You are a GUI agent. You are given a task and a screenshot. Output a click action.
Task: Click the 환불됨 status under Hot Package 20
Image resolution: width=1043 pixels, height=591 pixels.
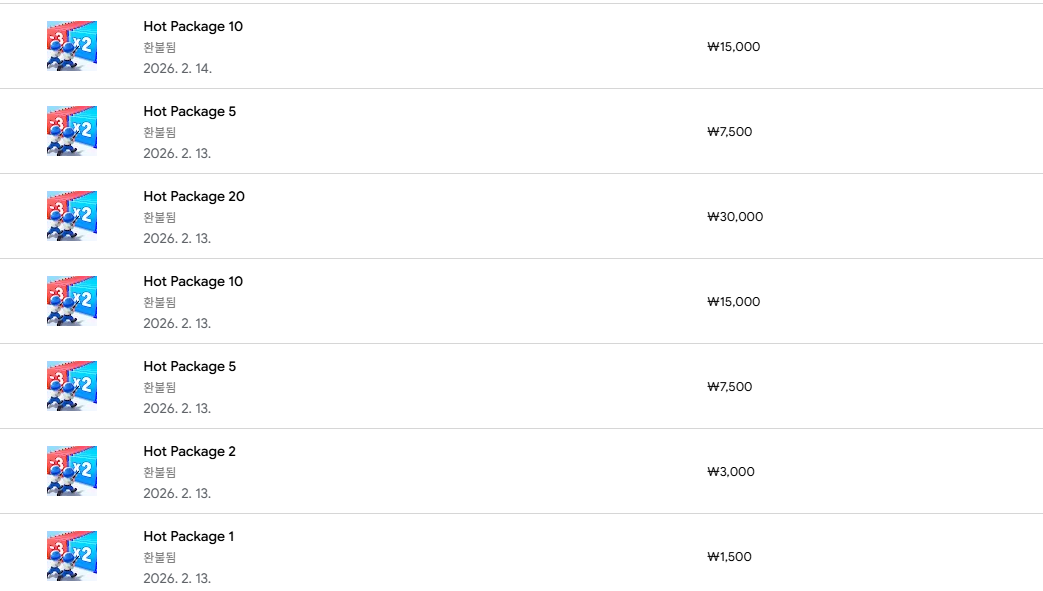(x=160, y=217)
